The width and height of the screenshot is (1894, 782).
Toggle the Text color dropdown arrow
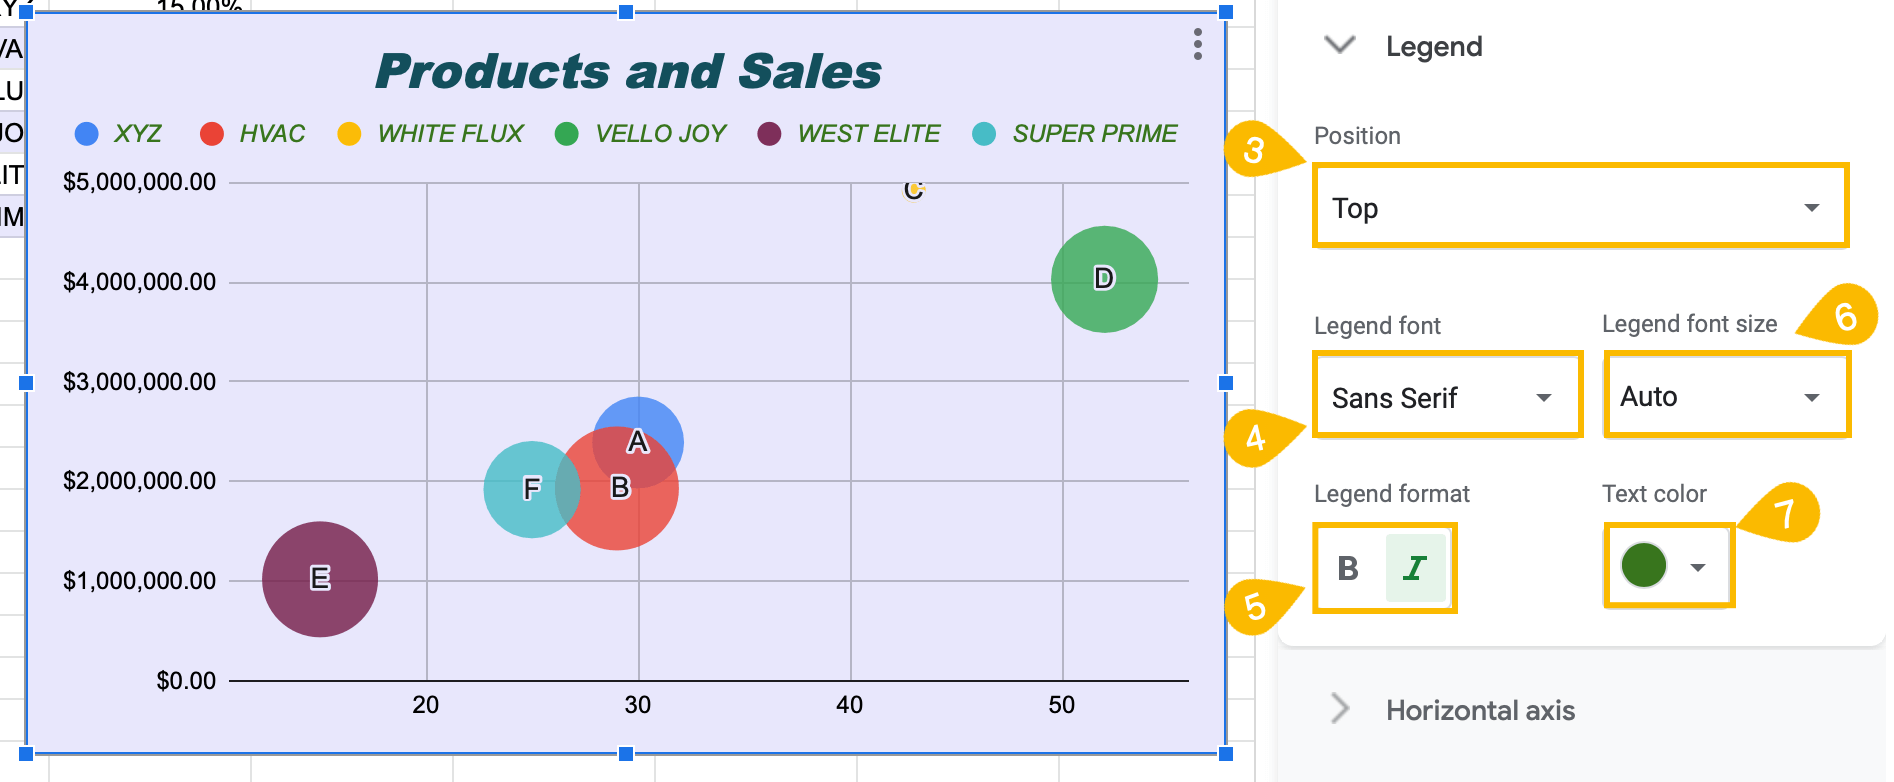point(1697,565)
